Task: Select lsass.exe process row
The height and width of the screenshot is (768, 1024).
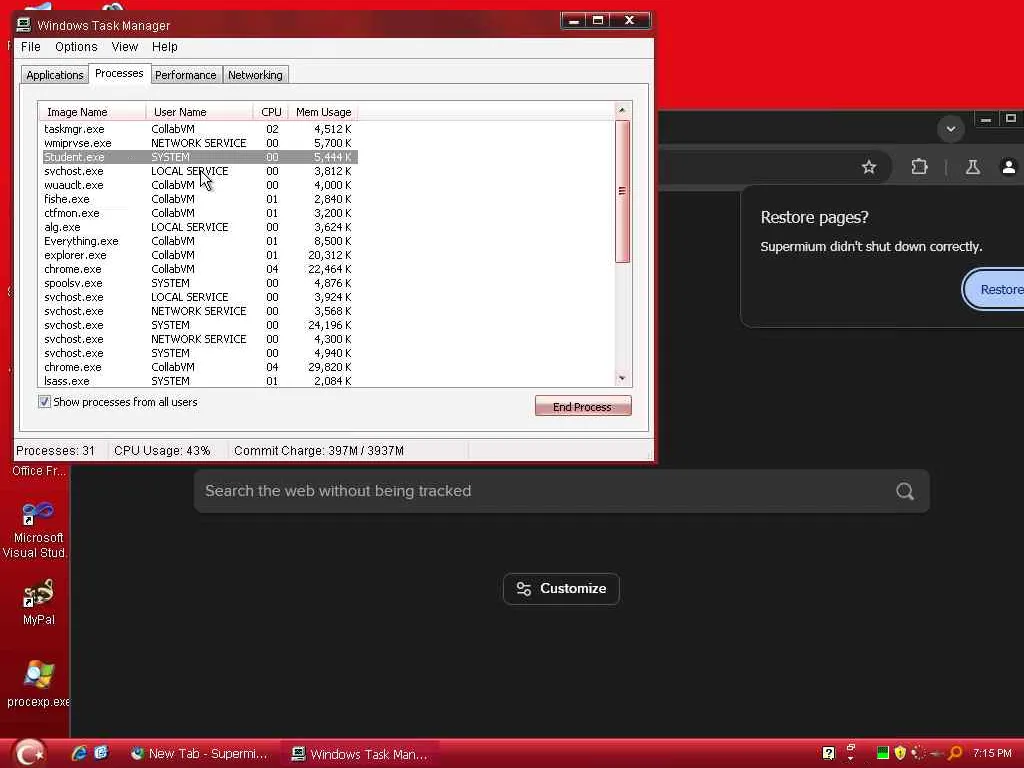Action: [198, 381]
